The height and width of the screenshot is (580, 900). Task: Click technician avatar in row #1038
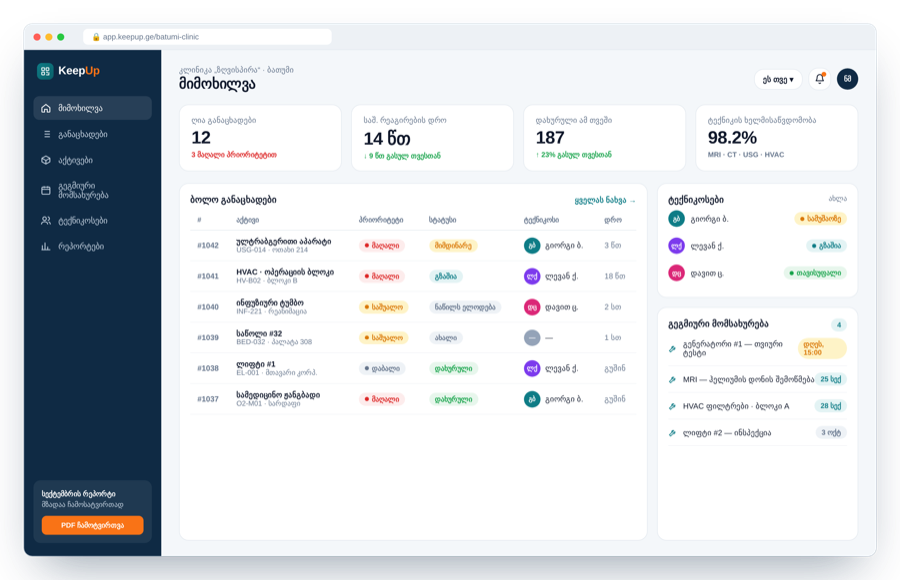point(532,369)
